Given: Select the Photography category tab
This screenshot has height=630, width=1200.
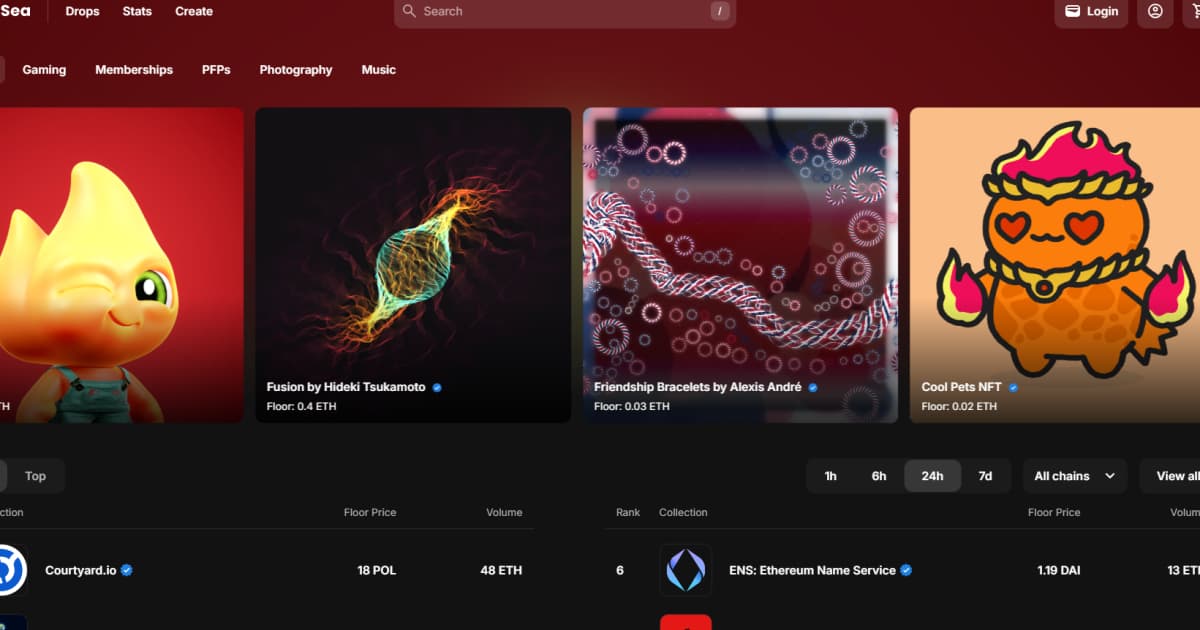Looking at the screenshot, I should [296, 70].
